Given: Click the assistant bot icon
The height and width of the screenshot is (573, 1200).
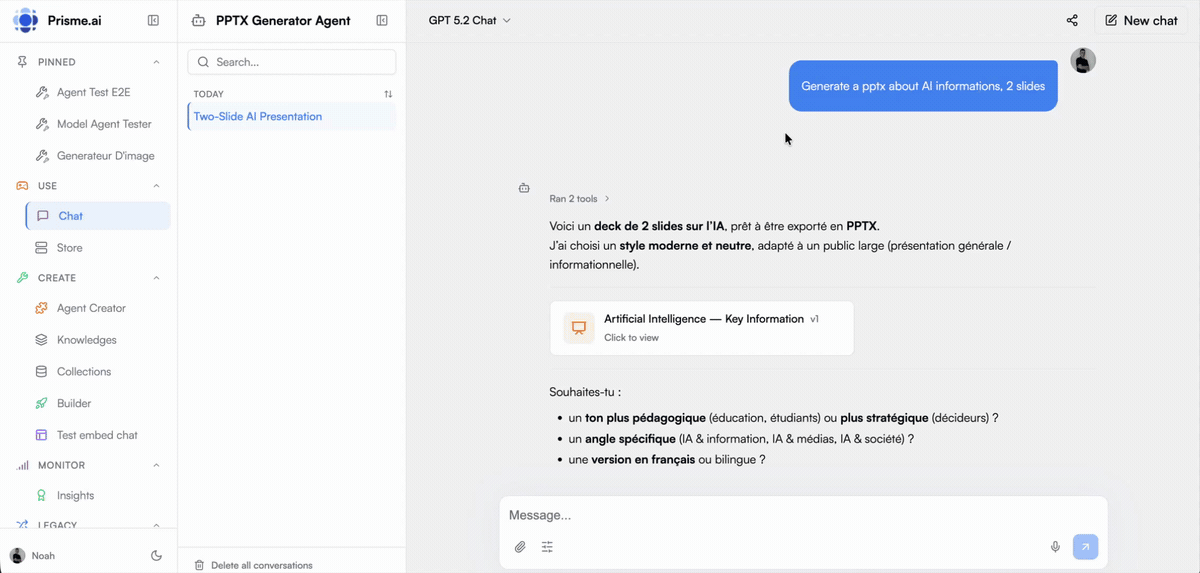Looking at the screenshot, I should click(x=524, y=188).
